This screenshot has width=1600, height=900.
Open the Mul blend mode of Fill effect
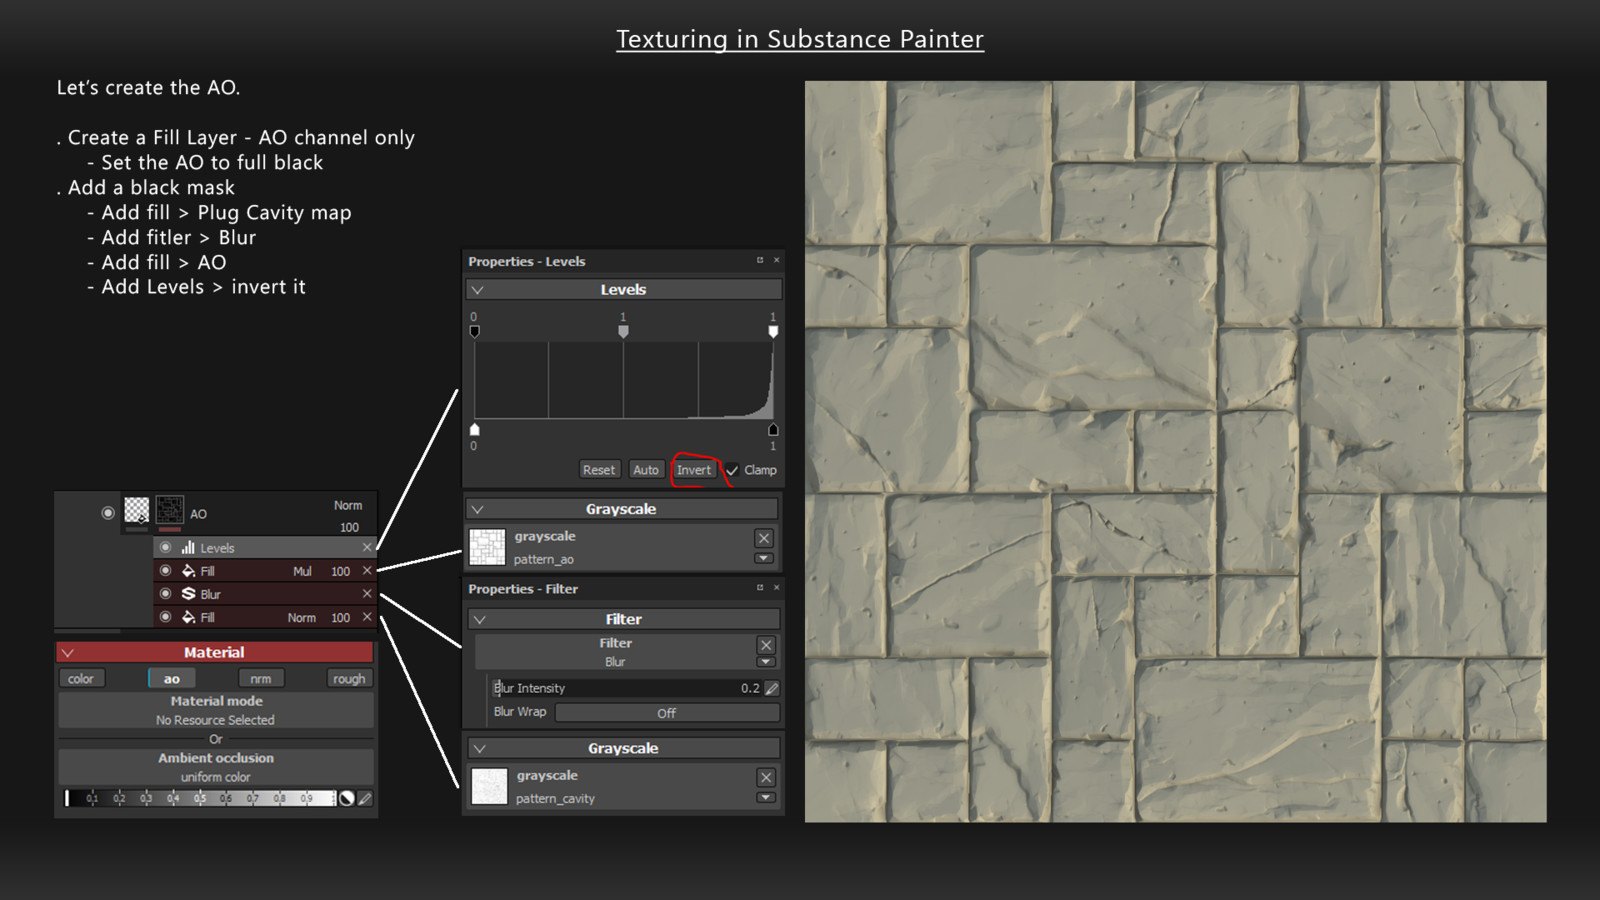(302, 572)
